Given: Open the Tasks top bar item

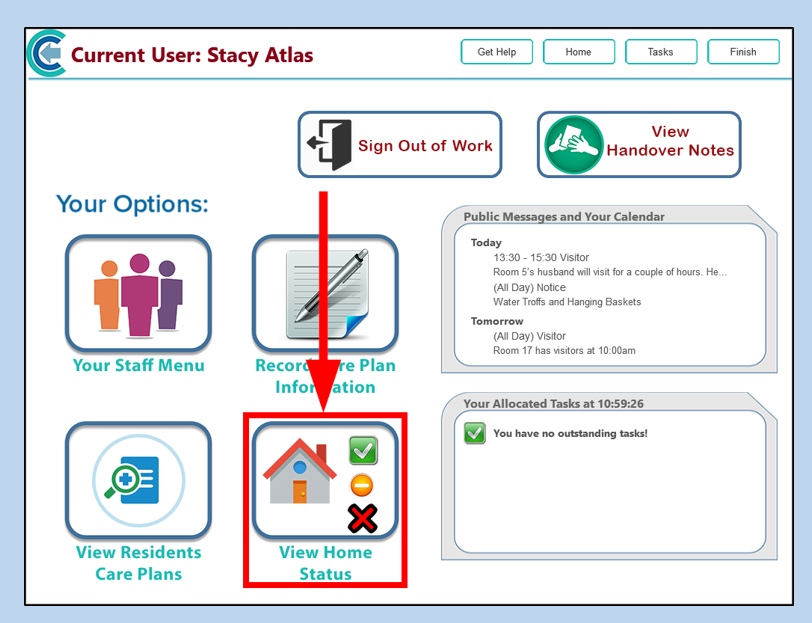Looking at the screenshot, I should 660,52.
